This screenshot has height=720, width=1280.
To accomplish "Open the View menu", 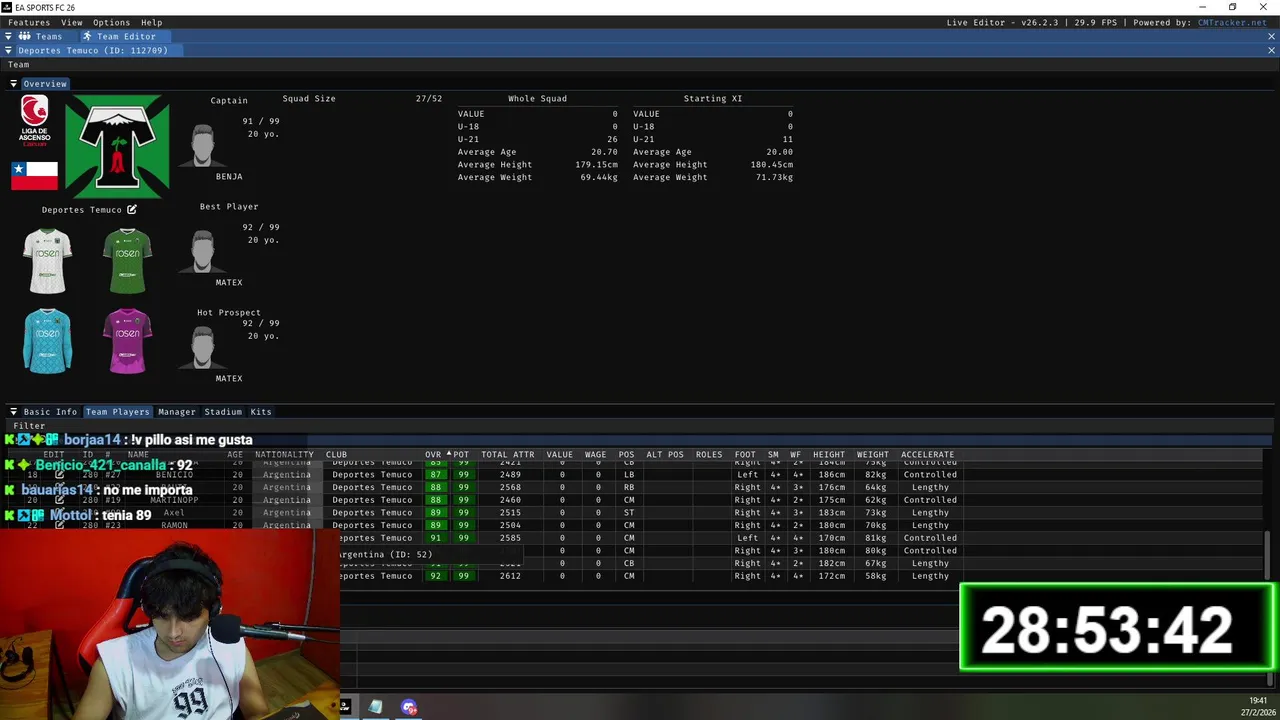I will [x=72, y=22].
